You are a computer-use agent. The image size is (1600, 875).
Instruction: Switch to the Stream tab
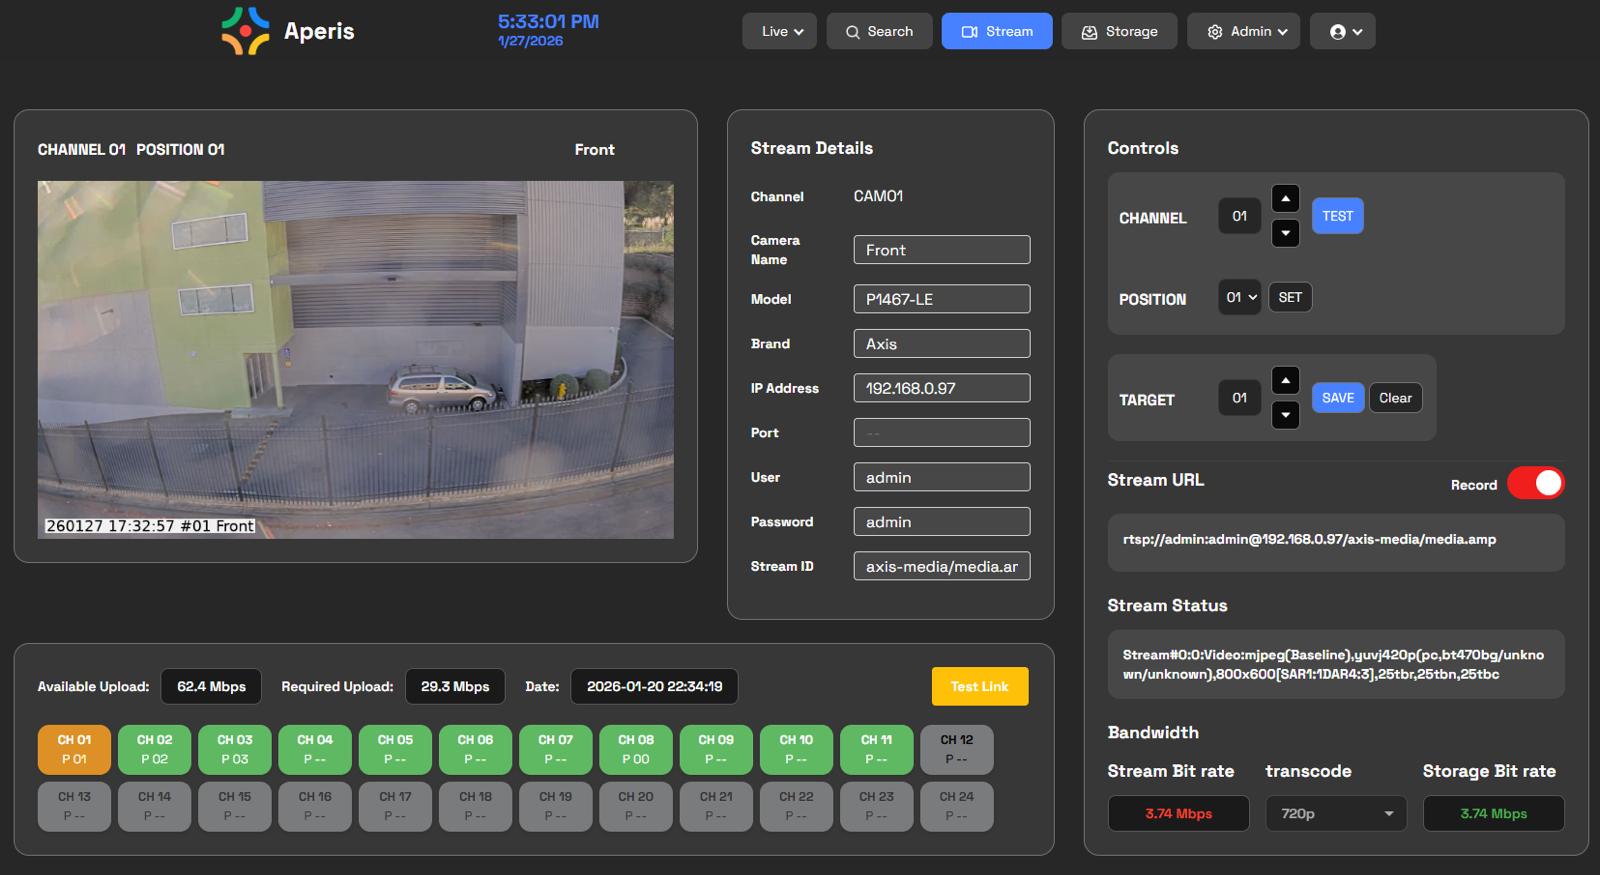pos(996,32)
